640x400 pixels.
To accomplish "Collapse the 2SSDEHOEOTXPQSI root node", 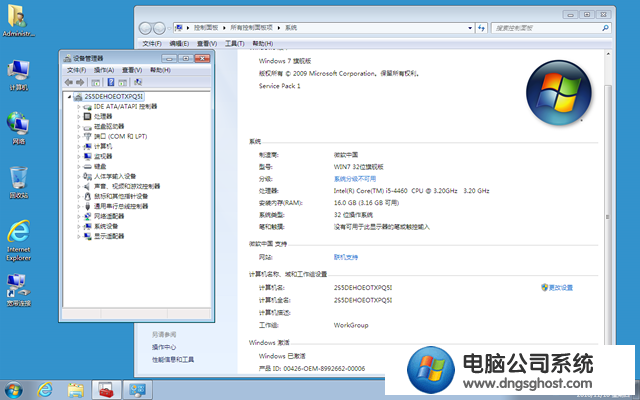I will click(x=69, y=97).
